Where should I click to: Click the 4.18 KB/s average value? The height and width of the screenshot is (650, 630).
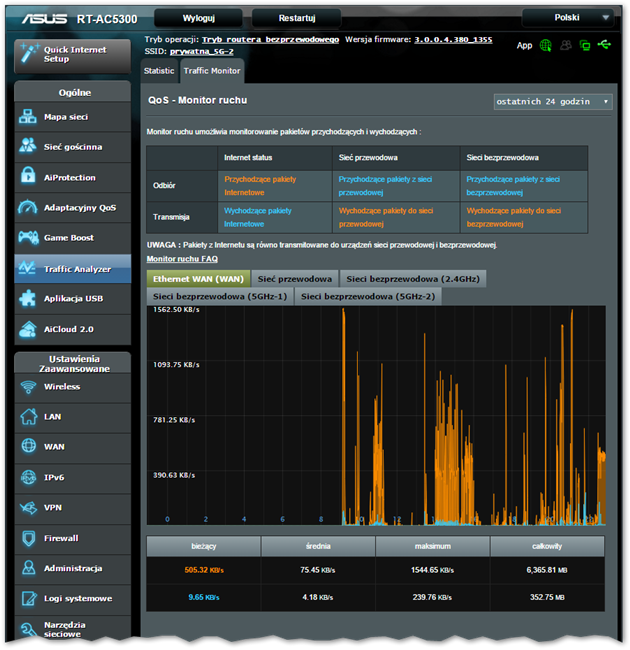coord(318,597)
